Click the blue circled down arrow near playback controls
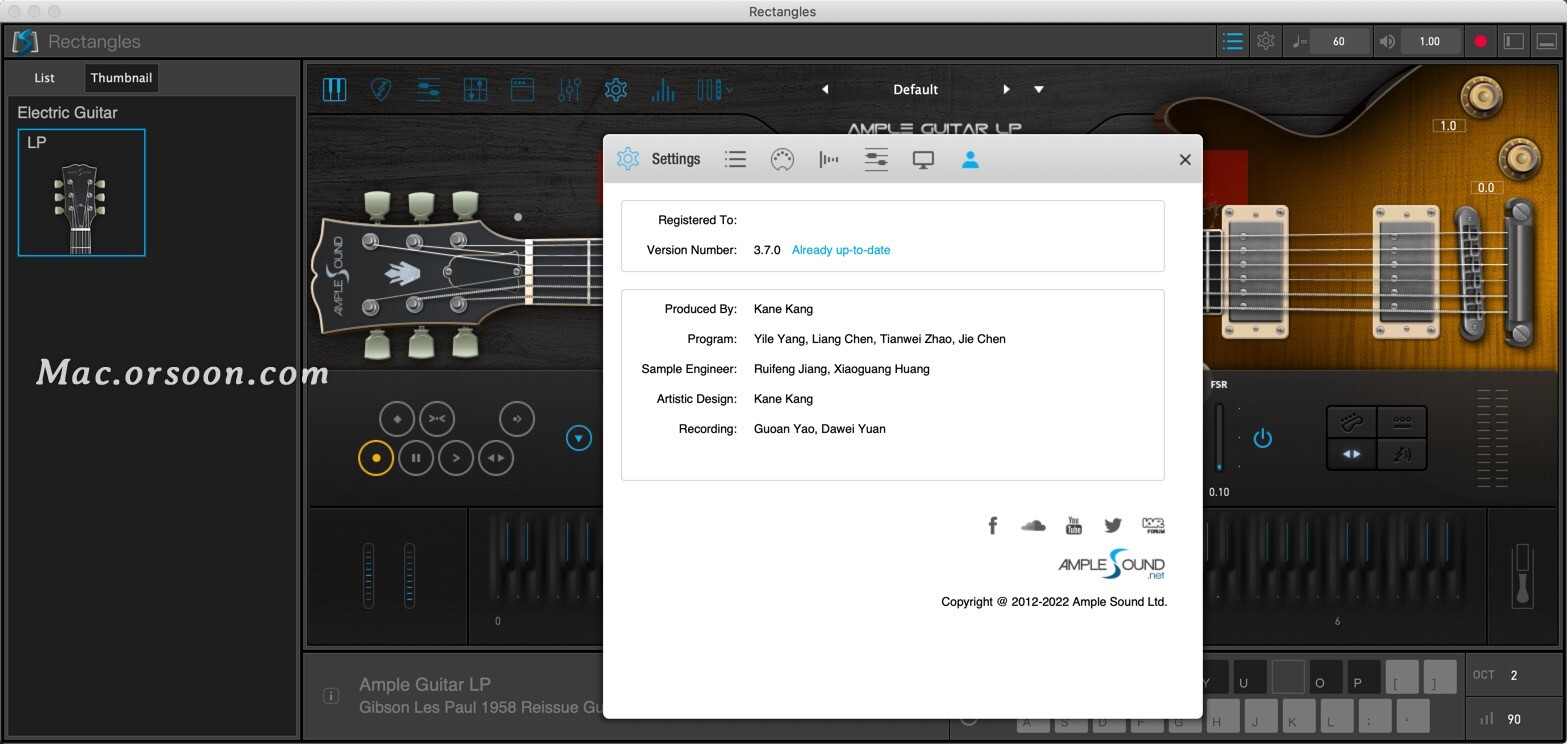 [578, 437]
